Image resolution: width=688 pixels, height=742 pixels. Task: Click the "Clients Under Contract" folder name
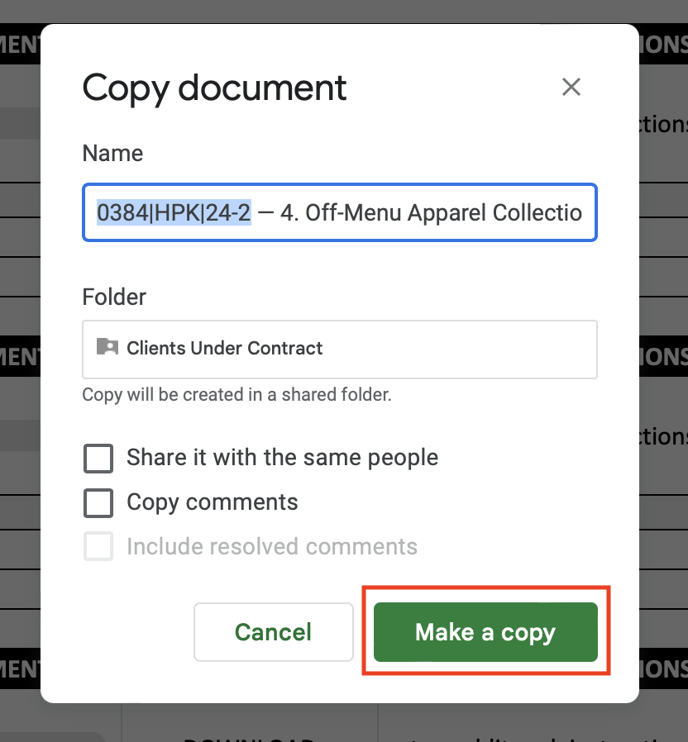coord(224,348)
